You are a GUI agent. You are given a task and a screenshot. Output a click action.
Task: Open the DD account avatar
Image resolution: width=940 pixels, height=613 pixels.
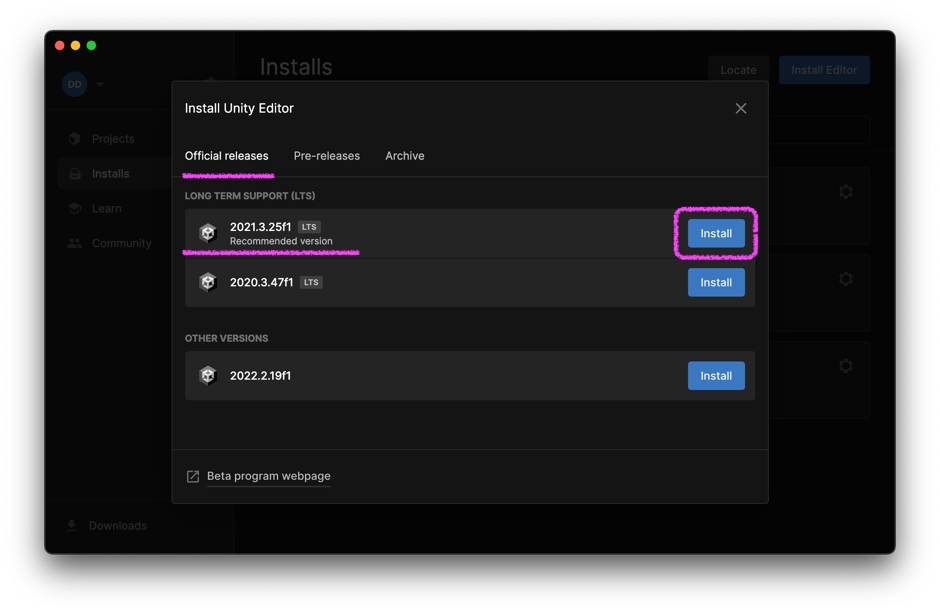(x=75, y=84)
